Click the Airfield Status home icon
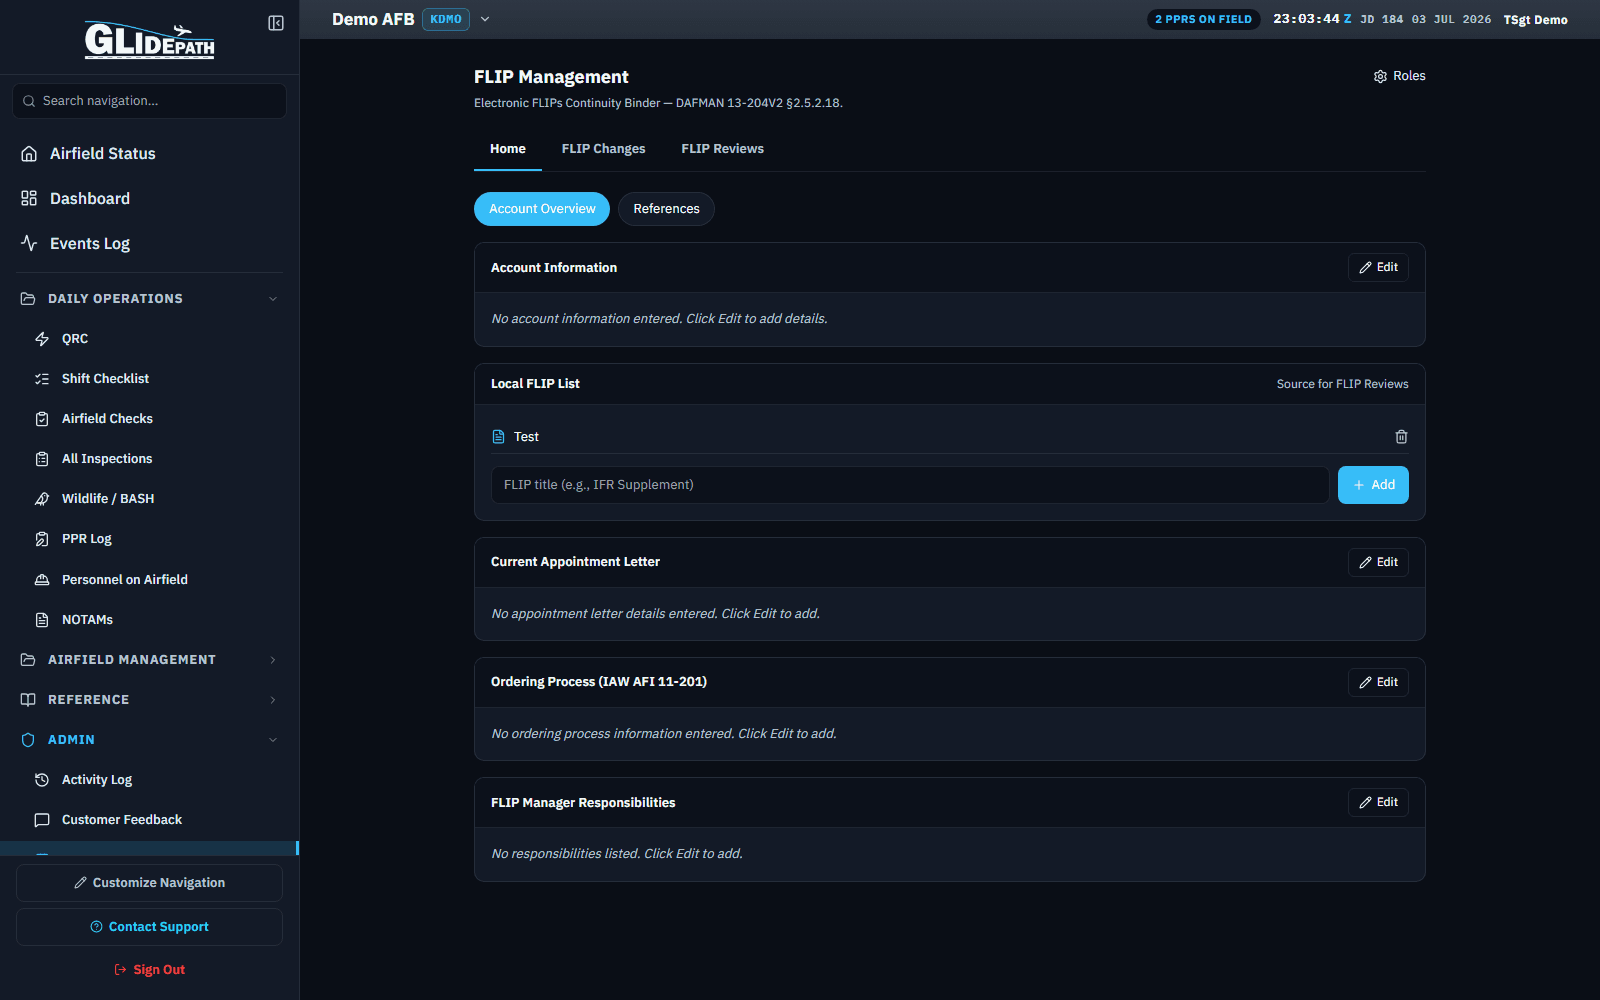Image resolution: width=1600 pixels, height=1000 pixels. (x=29, y=153)
